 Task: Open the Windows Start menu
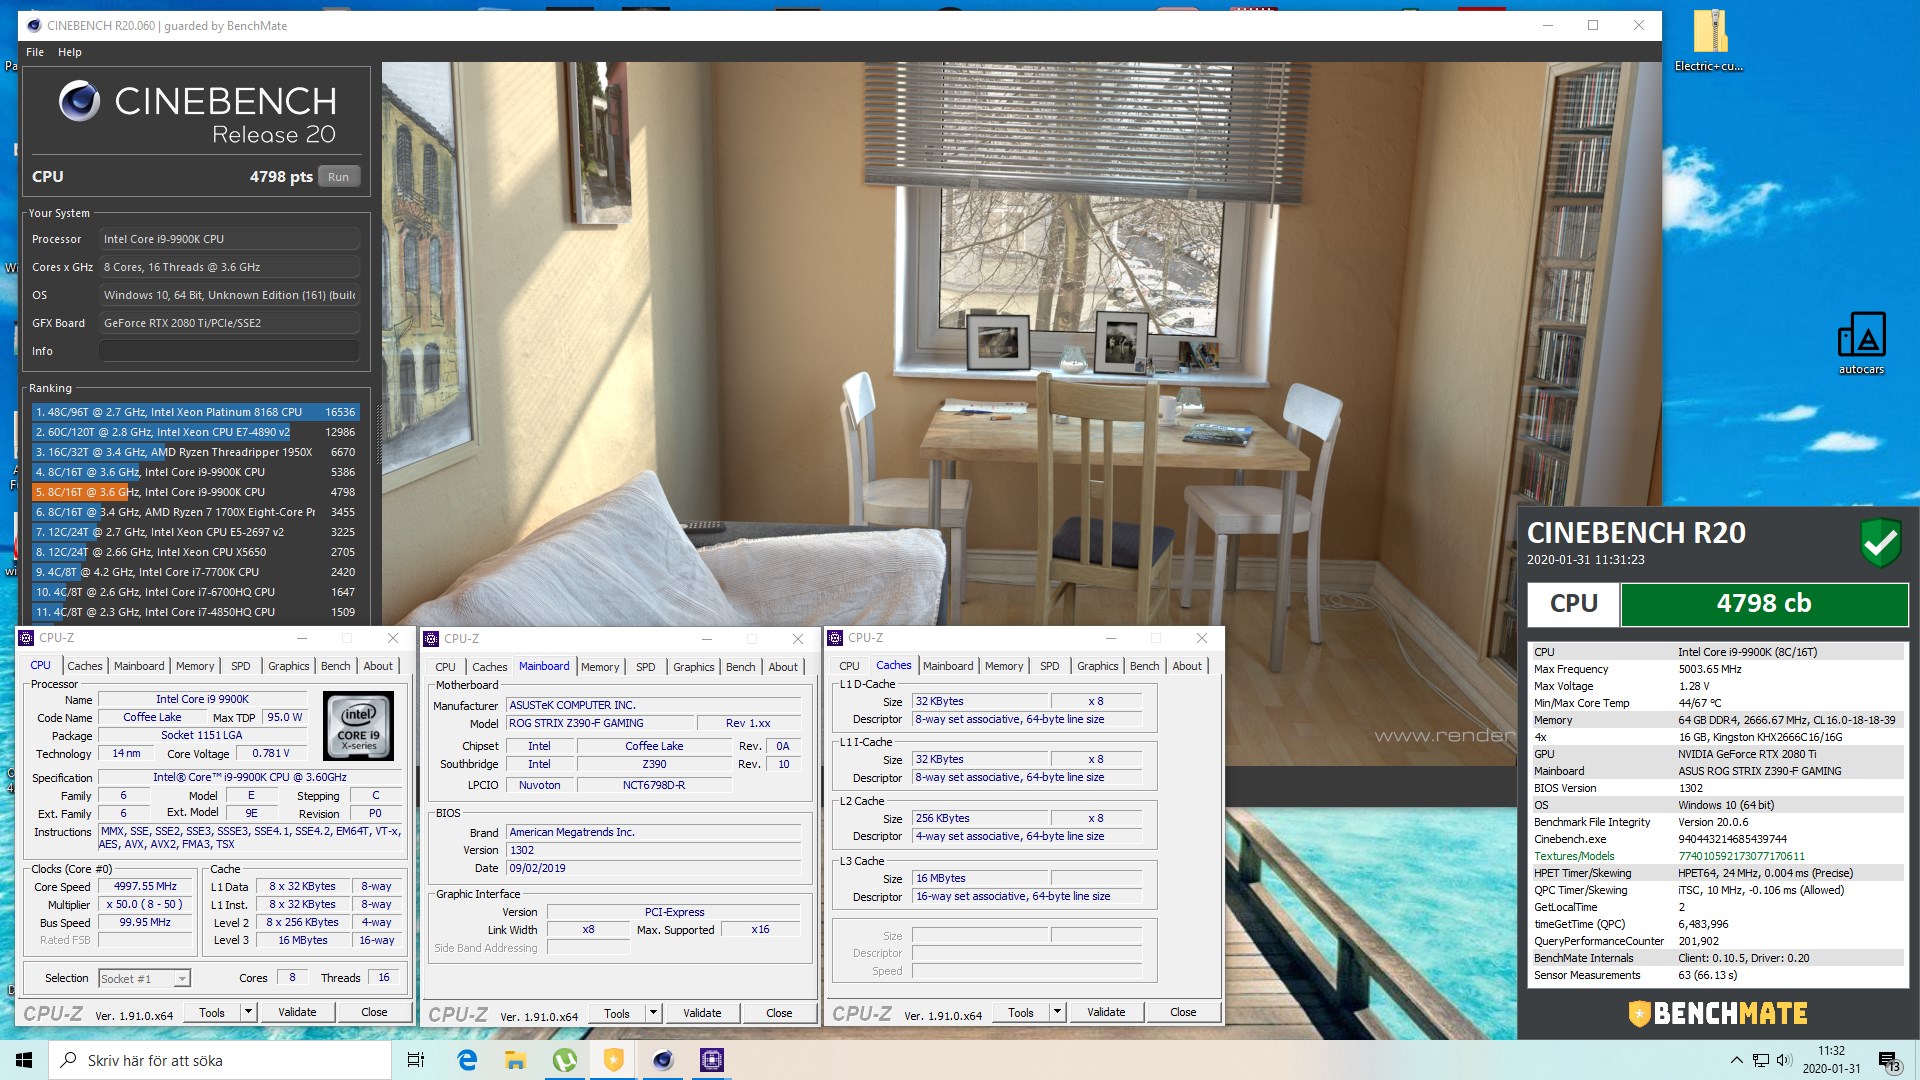coord(24,1060)
